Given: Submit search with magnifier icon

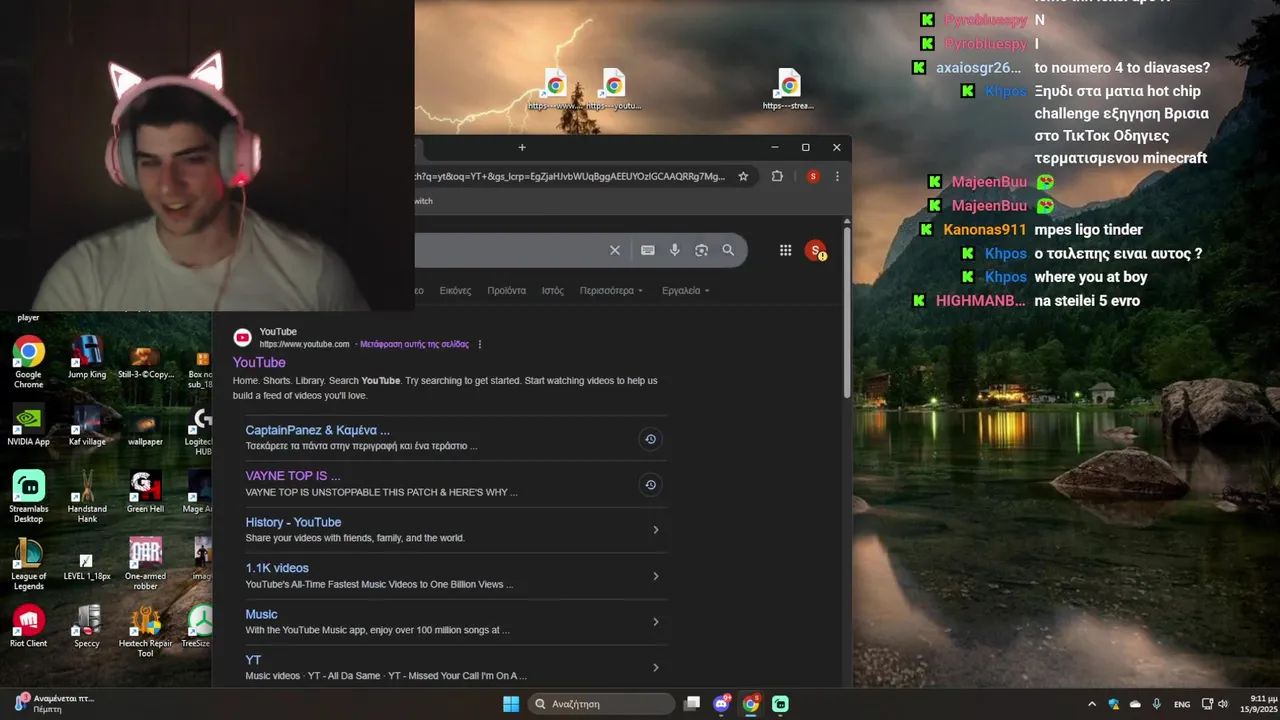Looking at the screenshot, I should [728, 250].
